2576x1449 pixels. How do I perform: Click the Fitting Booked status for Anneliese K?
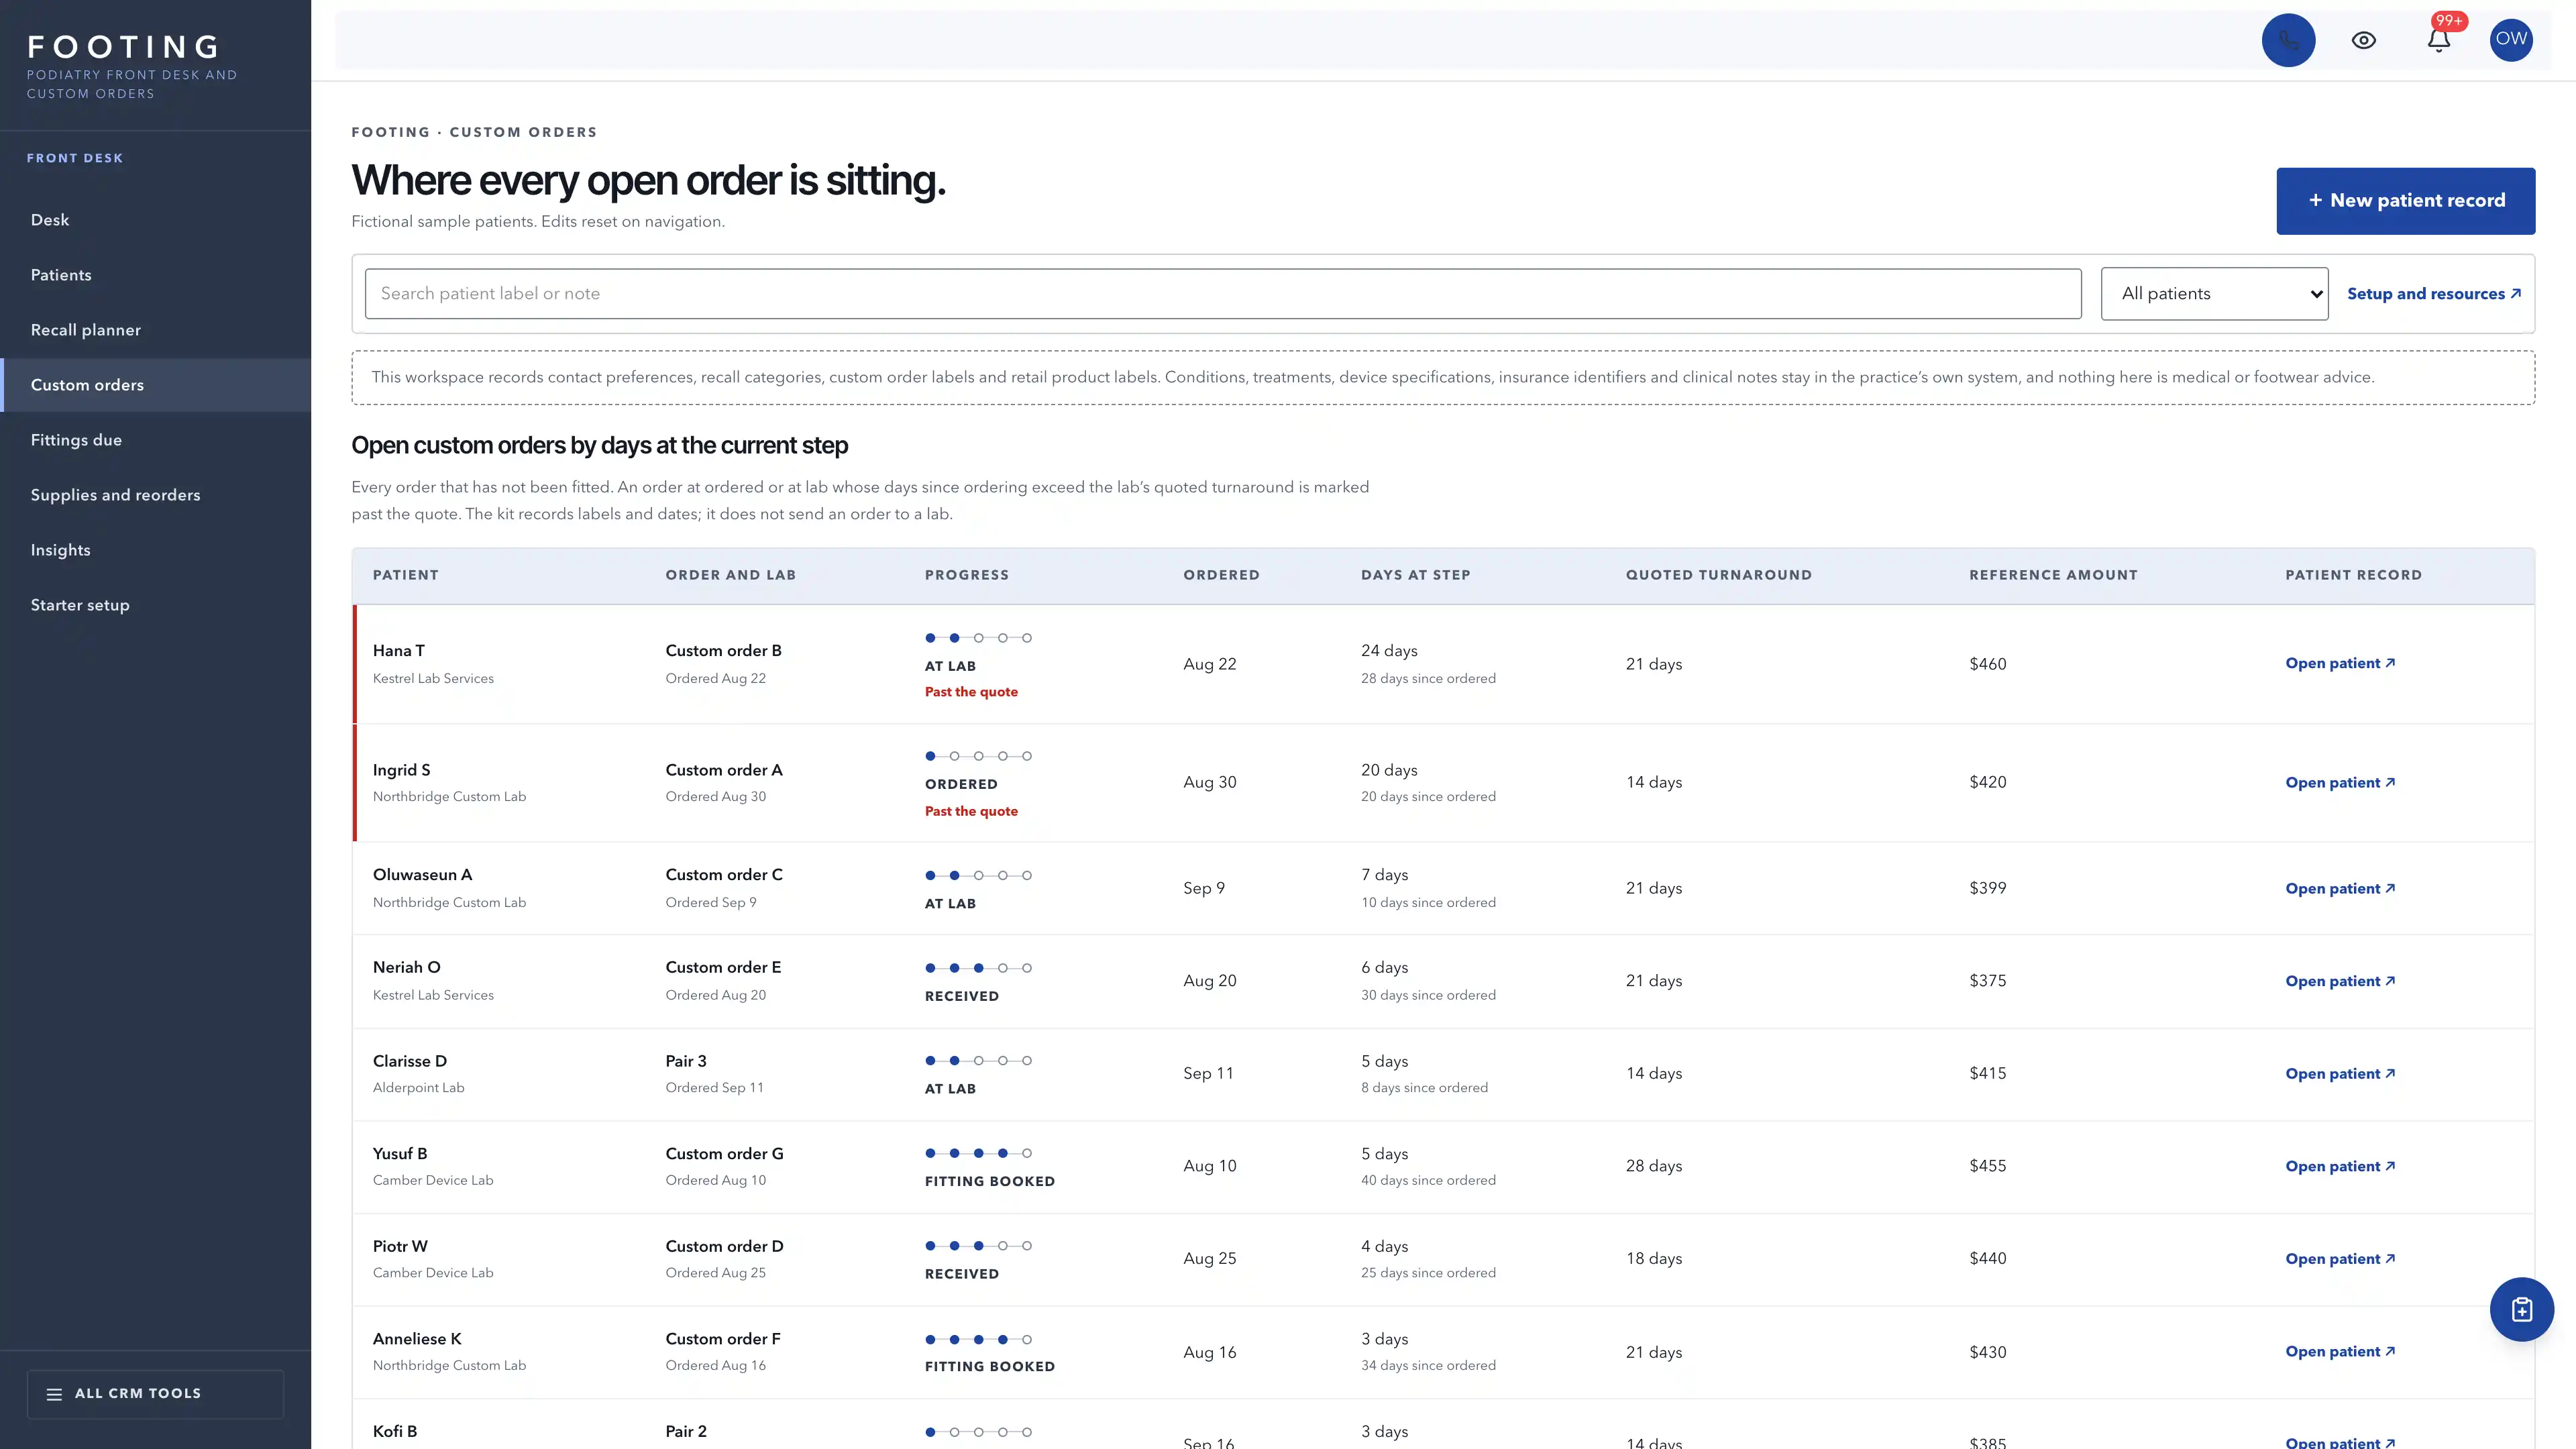pos(989,1366)
